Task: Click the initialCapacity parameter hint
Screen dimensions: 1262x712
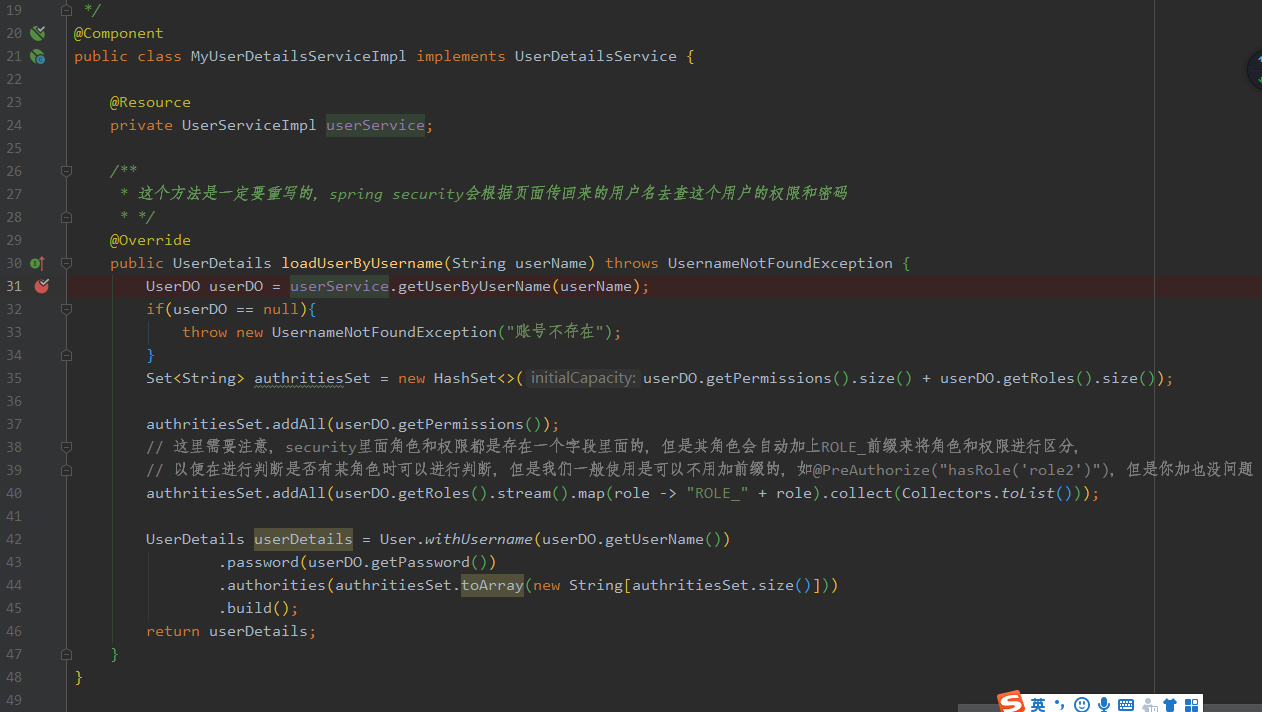Action: point(582,378)
